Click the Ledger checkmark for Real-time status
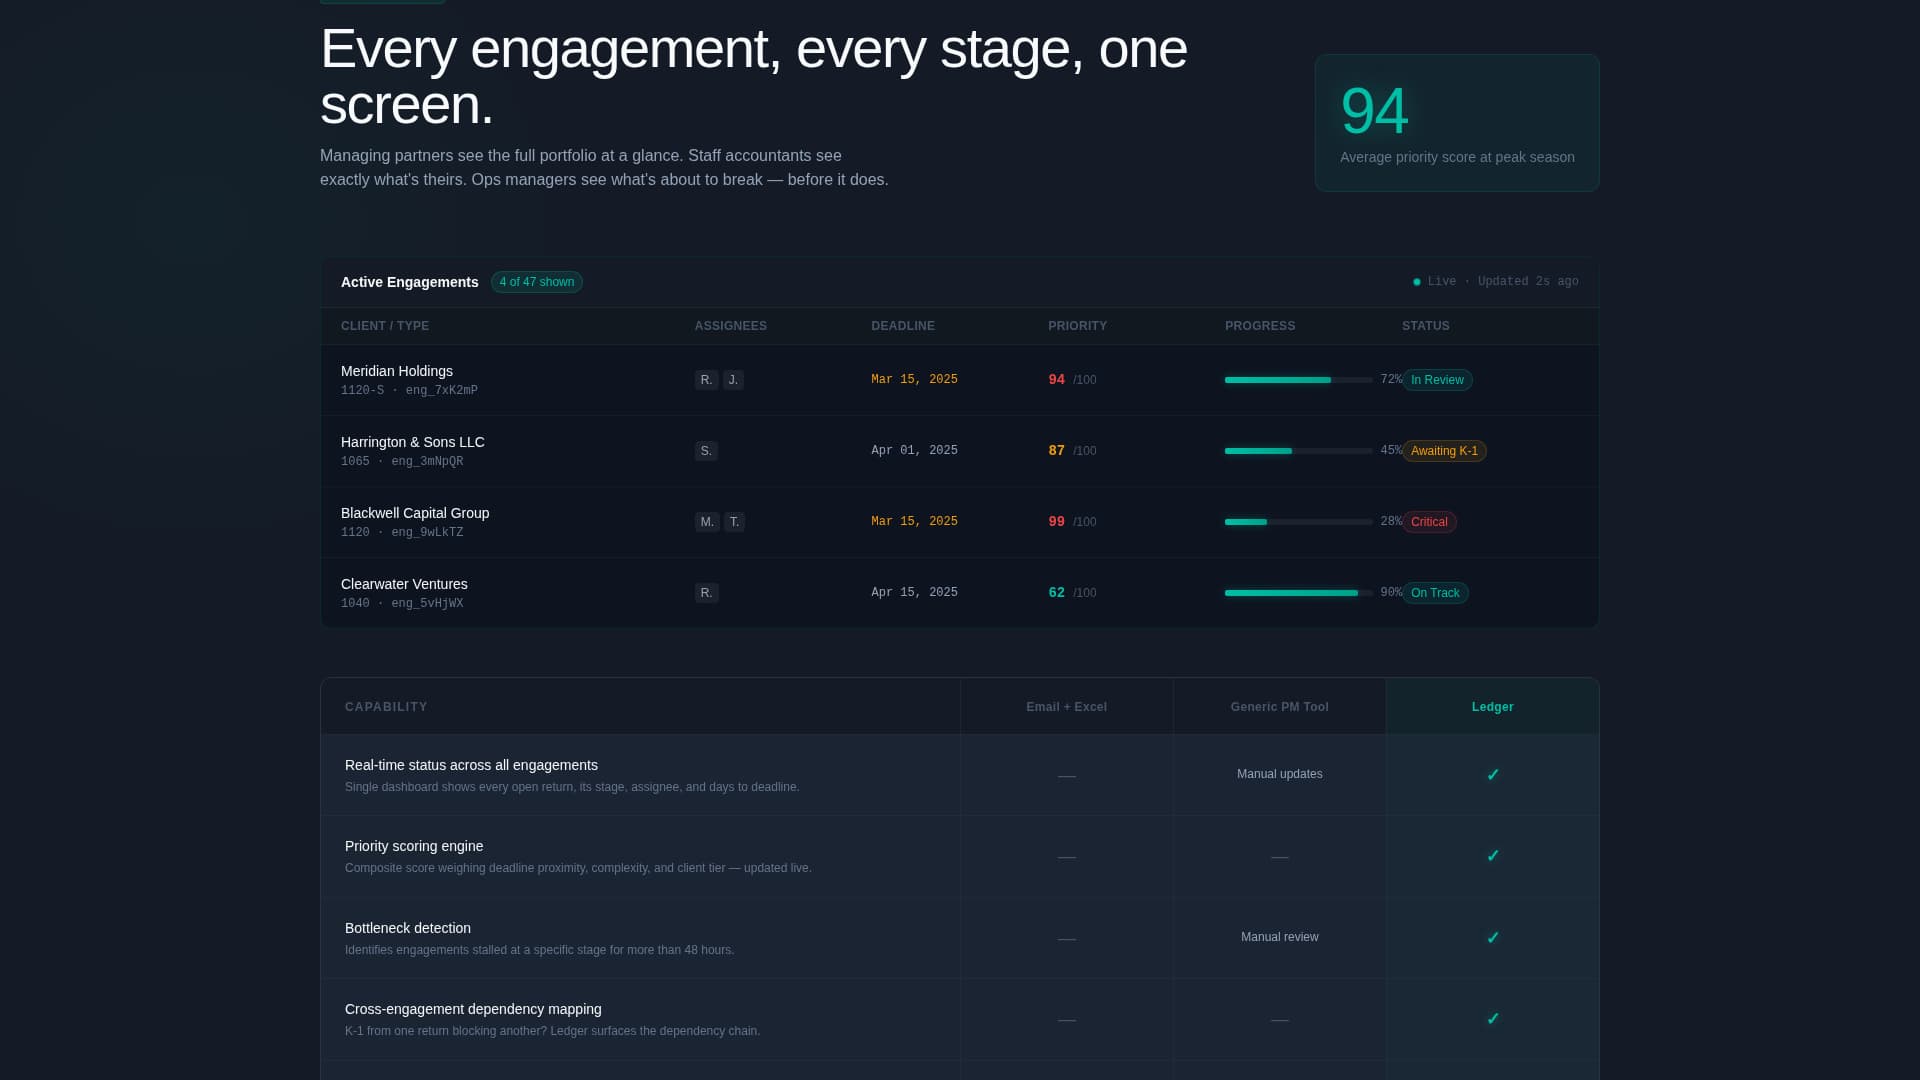Image resolution: width=1920 pixels, height=1080 pixels. 1493,775
